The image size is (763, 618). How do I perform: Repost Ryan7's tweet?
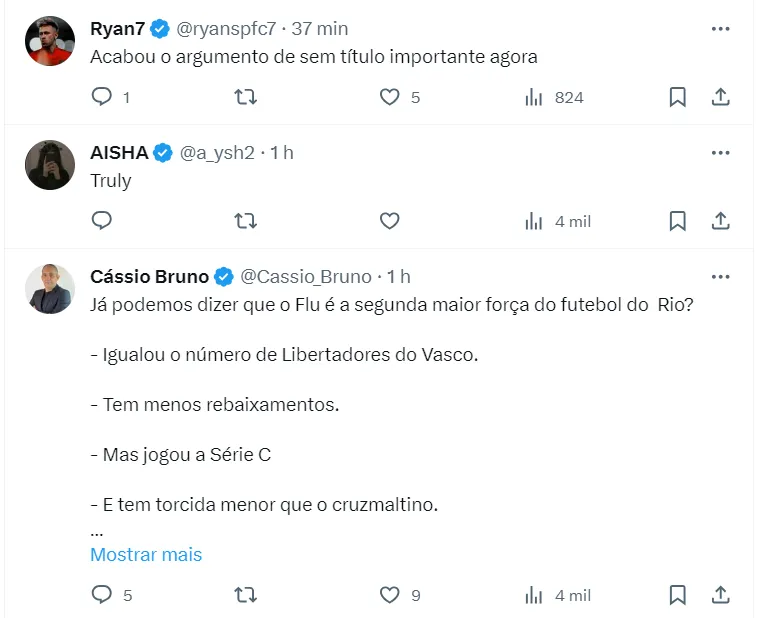[245, 97]
